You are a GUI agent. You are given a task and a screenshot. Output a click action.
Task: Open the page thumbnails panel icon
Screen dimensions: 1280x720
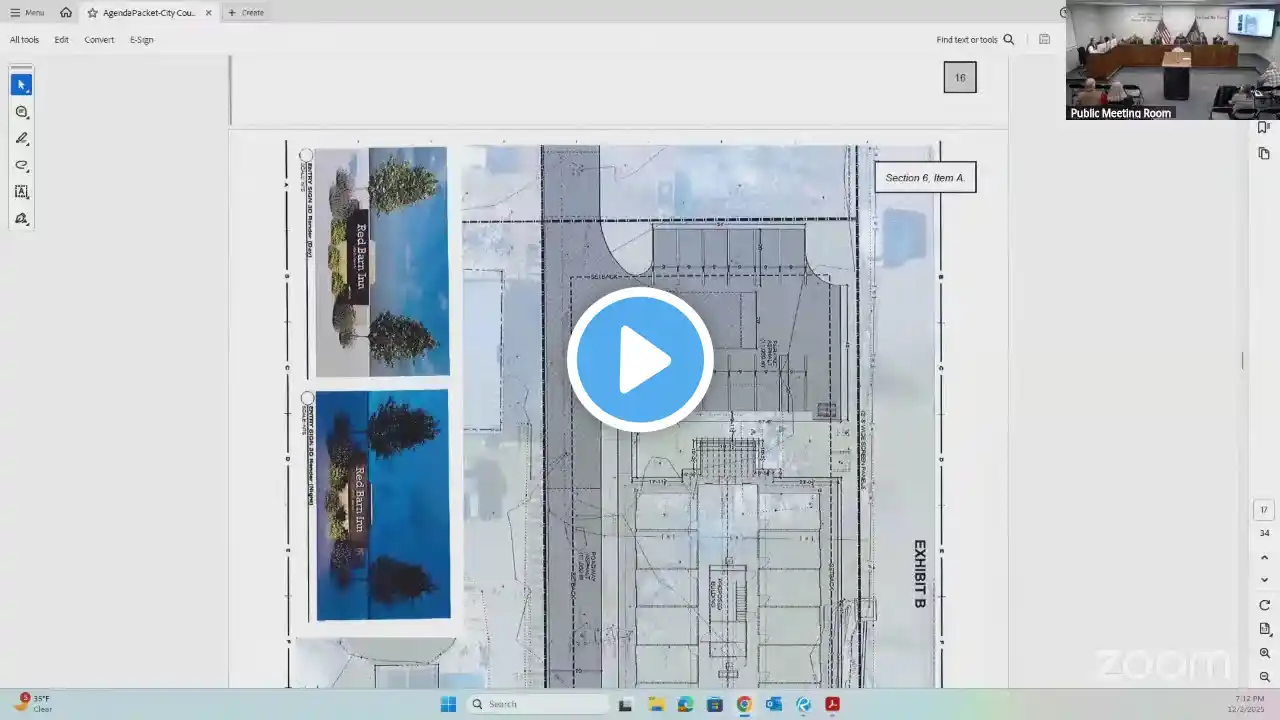[x=1264, y=153]
